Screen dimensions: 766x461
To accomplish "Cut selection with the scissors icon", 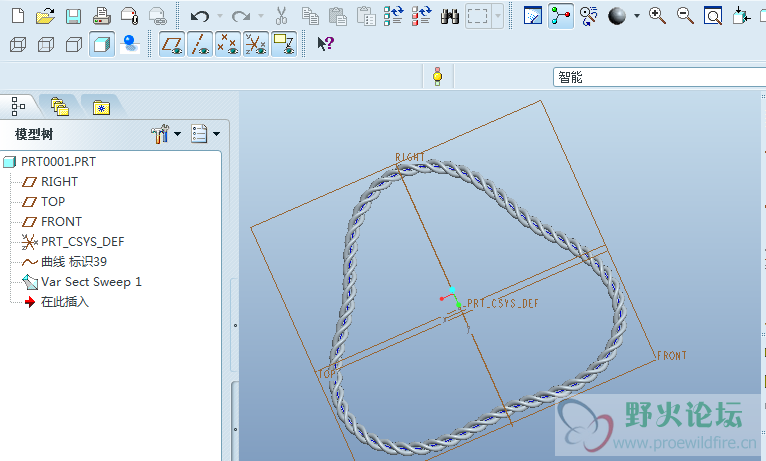I will click(x=281, y=16).
